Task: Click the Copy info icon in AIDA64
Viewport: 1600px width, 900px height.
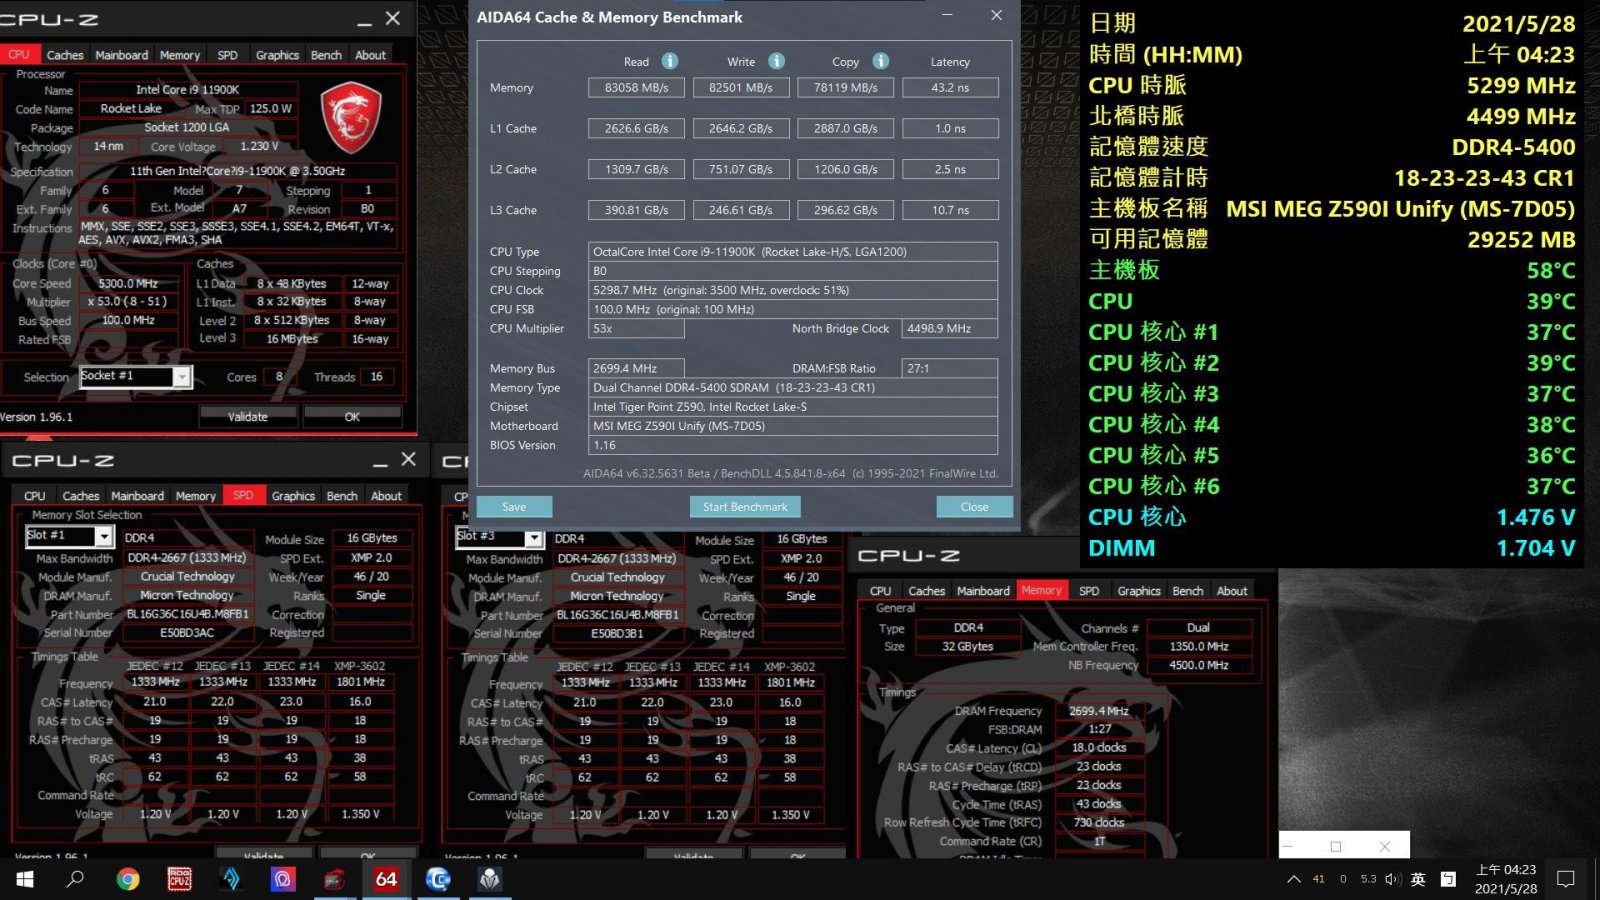Action: (x=881, y=61)
